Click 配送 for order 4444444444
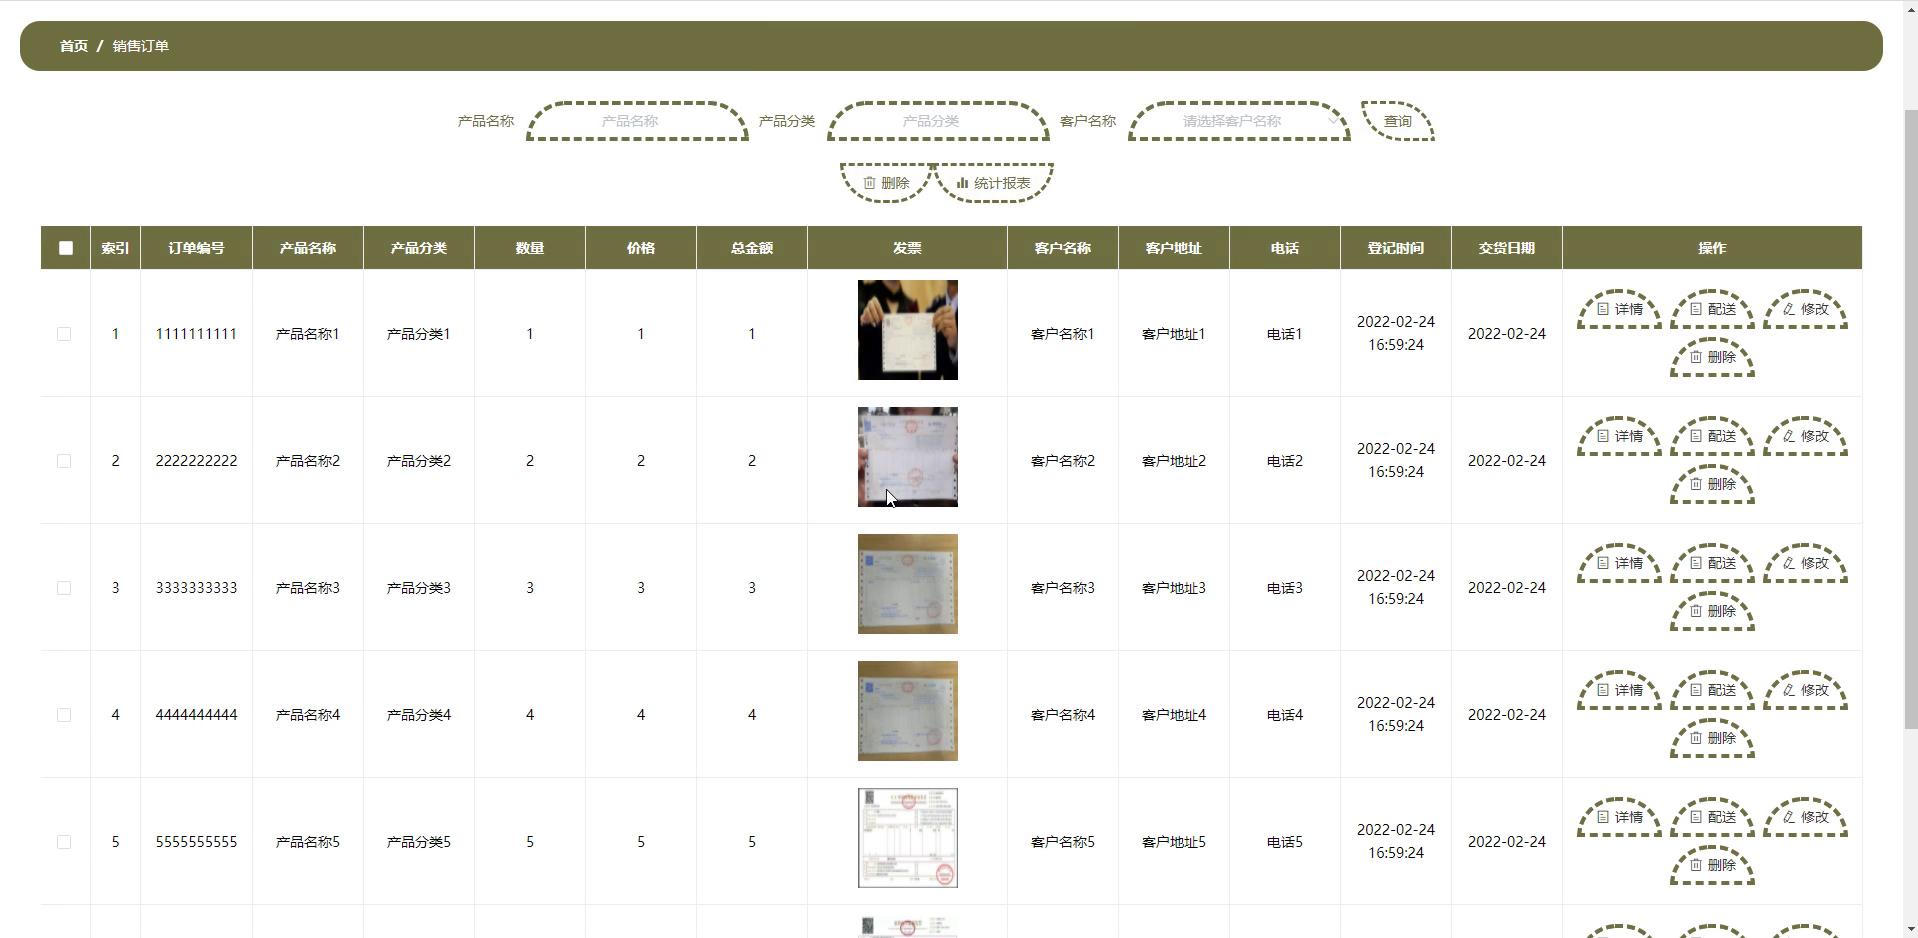This screenshot has width=1918, height=938. (x=1712, y=690)
